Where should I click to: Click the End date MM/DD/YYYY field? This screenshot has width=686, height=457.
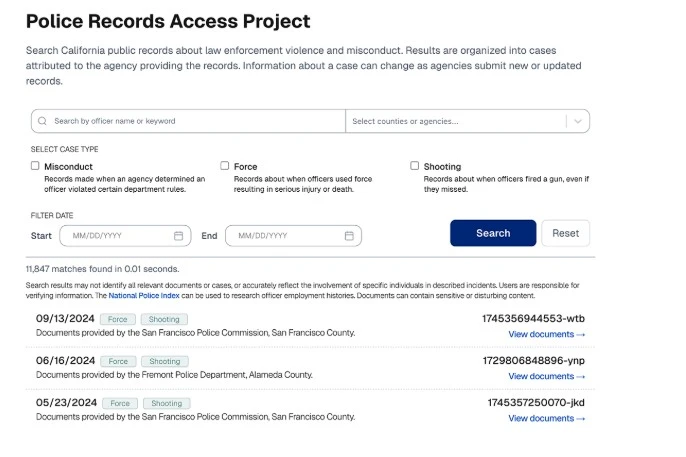tap(293, 236)
